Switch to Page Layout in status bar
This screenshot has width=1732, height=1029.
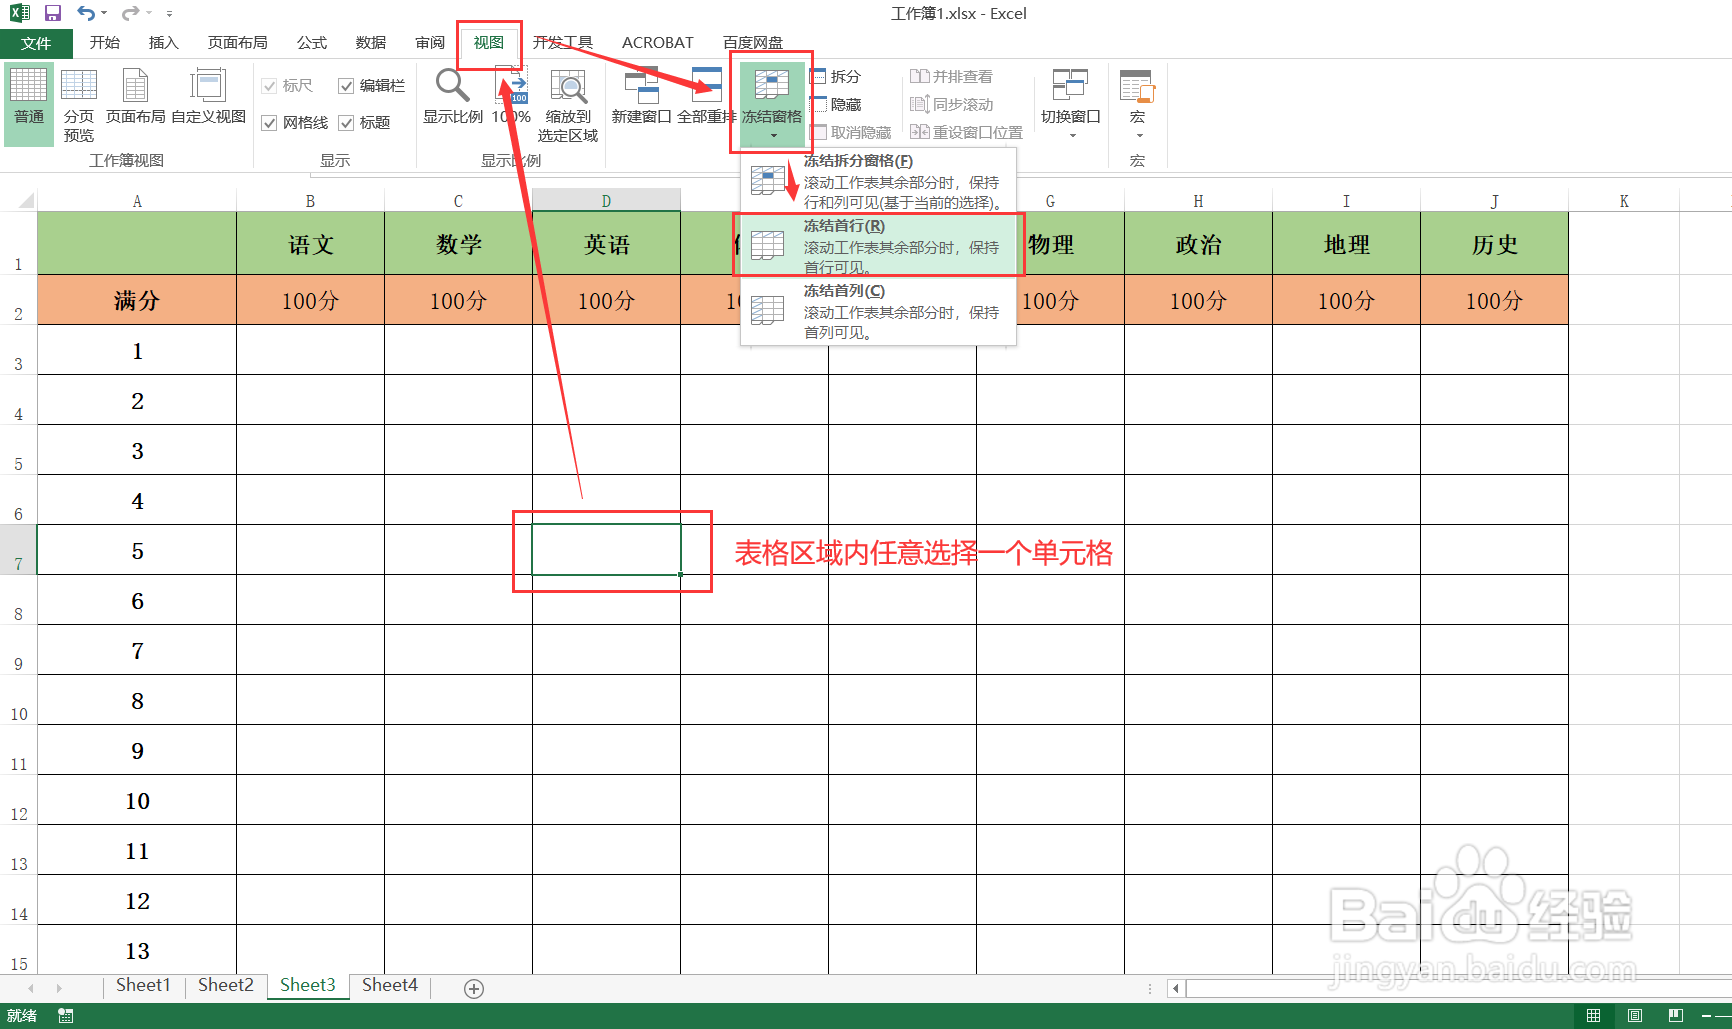pyautogui.click(x=1635, y=1016)
